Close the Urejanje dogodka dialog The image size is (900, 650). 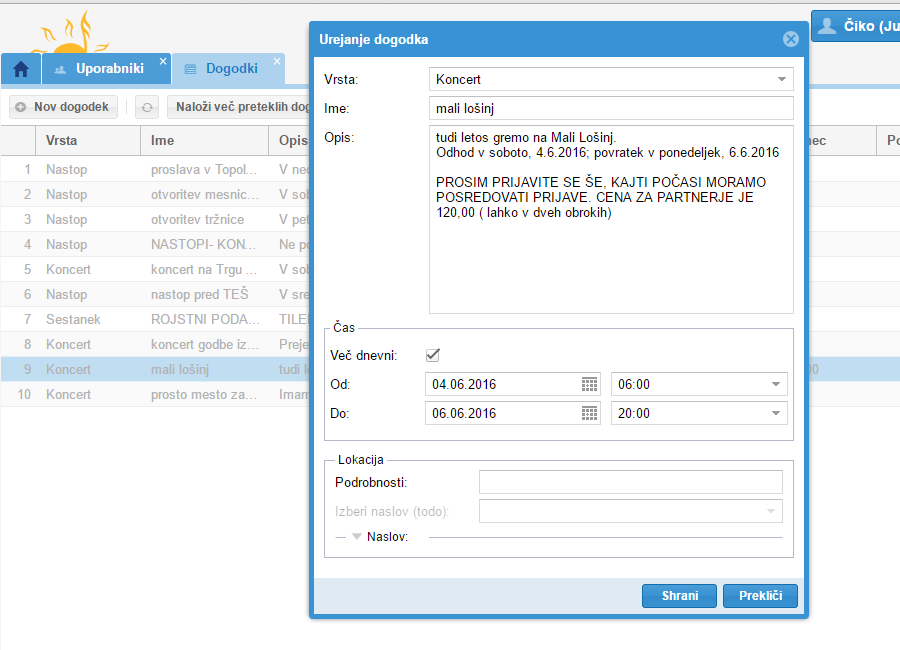click(790, 39)
